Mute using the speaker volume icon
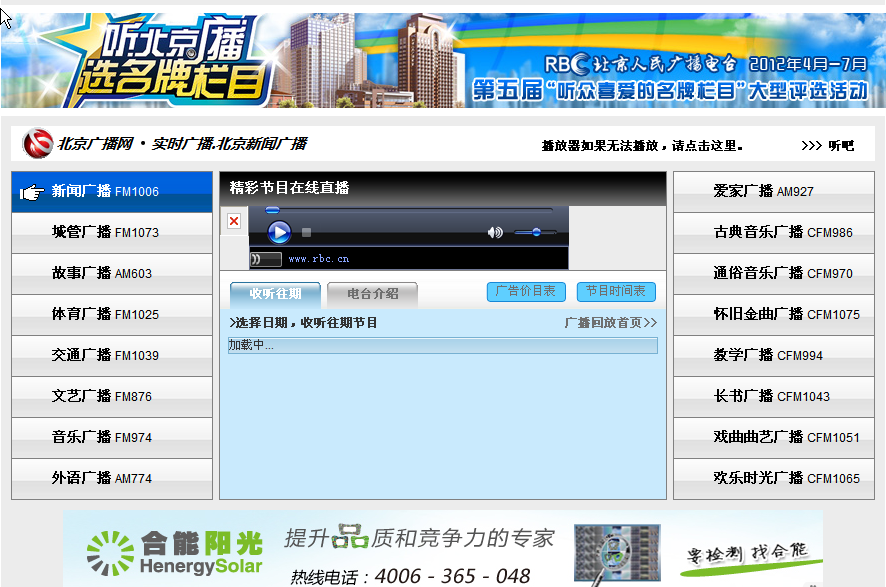Viewport: 886px width, 587px height. click(x=495, y=233)
